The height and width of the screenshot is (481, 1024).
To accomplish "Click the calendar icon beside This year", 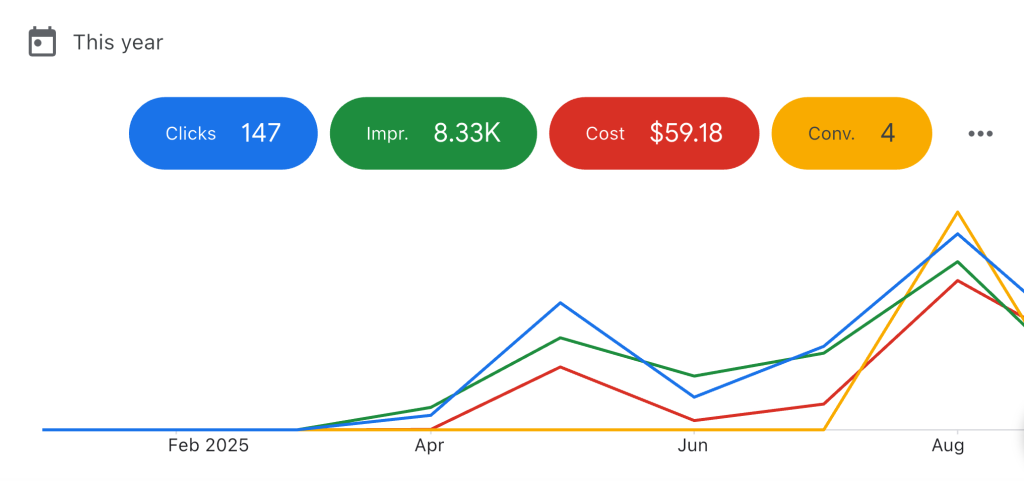I will click(x=42, y=42).
